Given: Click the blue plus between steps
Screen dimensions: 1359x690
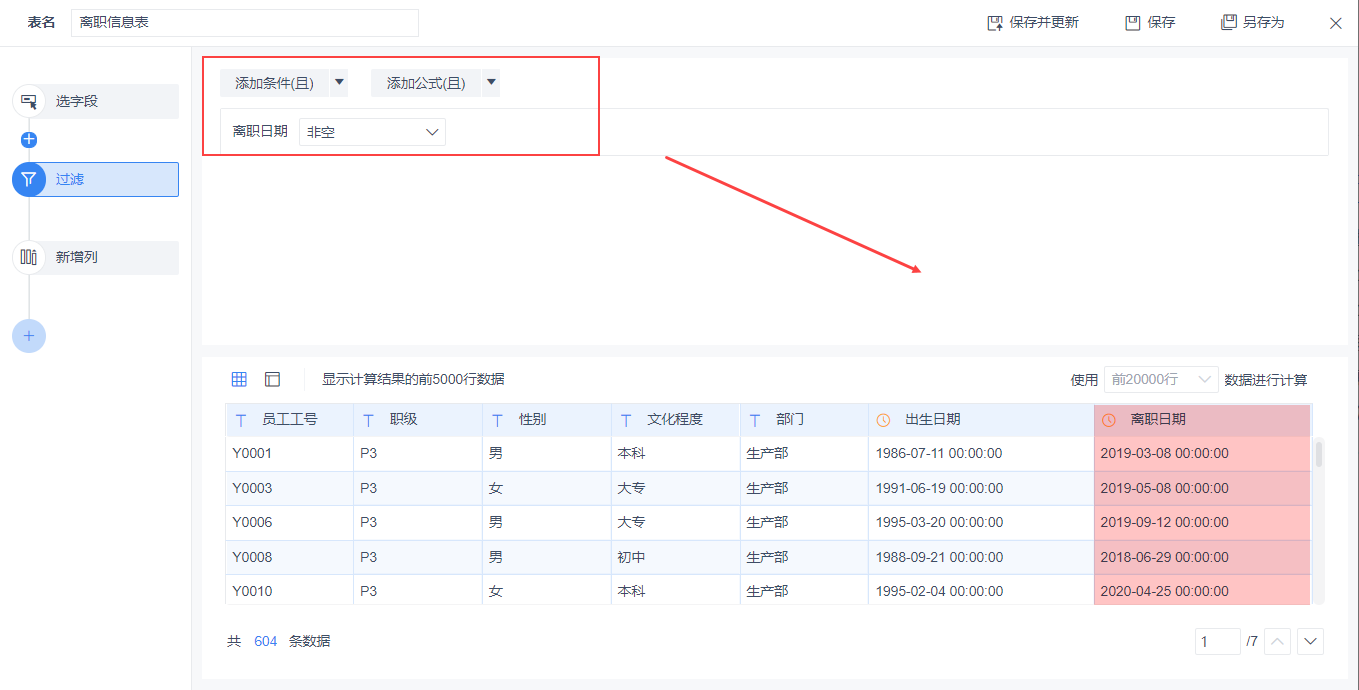Looking at the screenshot, I should [29, 140].
